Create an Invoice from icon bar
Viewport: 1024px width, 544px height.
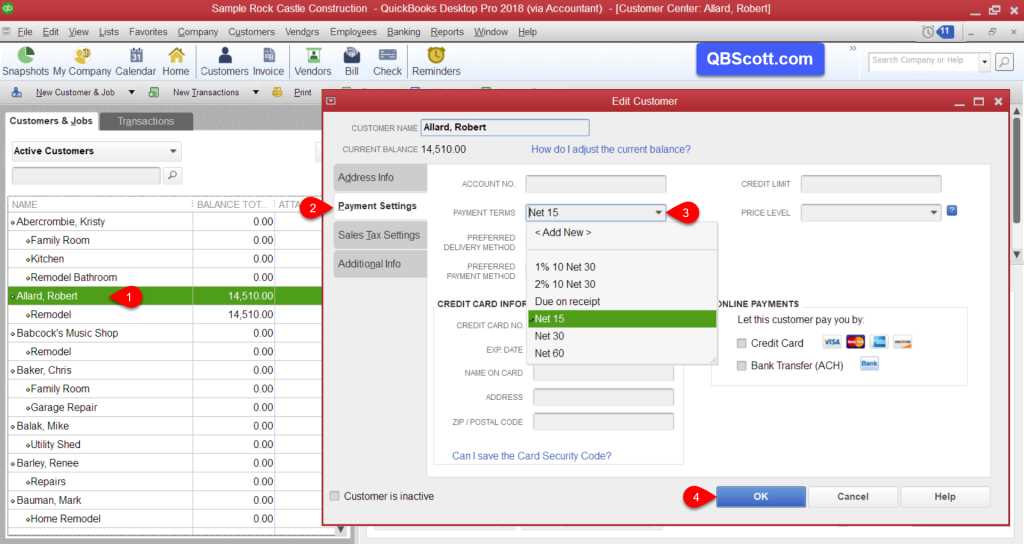(x=268, y=62)
